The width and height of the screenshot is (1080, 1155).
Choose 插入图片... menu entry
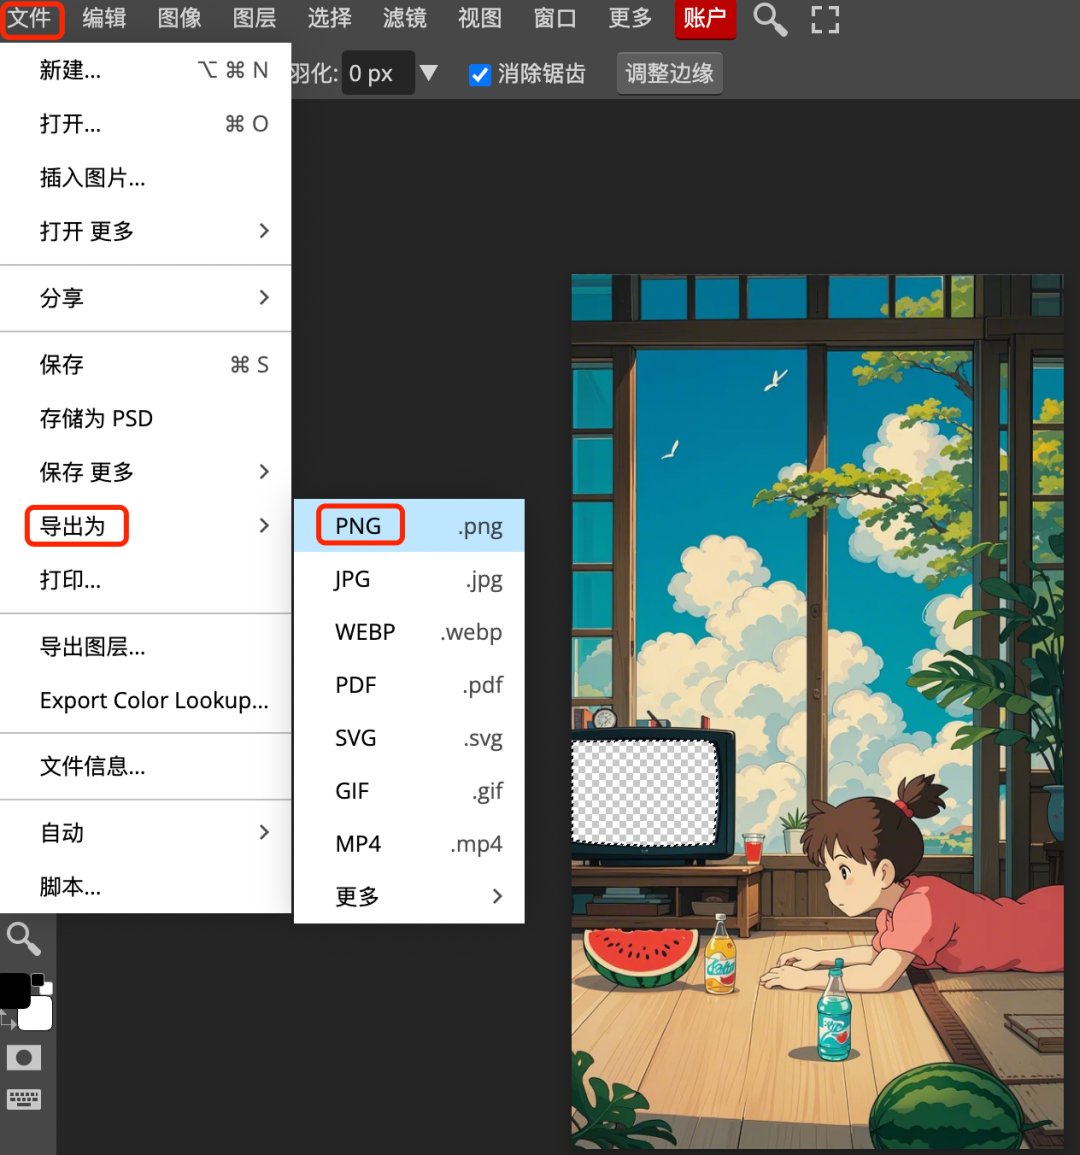pos(146,178)
